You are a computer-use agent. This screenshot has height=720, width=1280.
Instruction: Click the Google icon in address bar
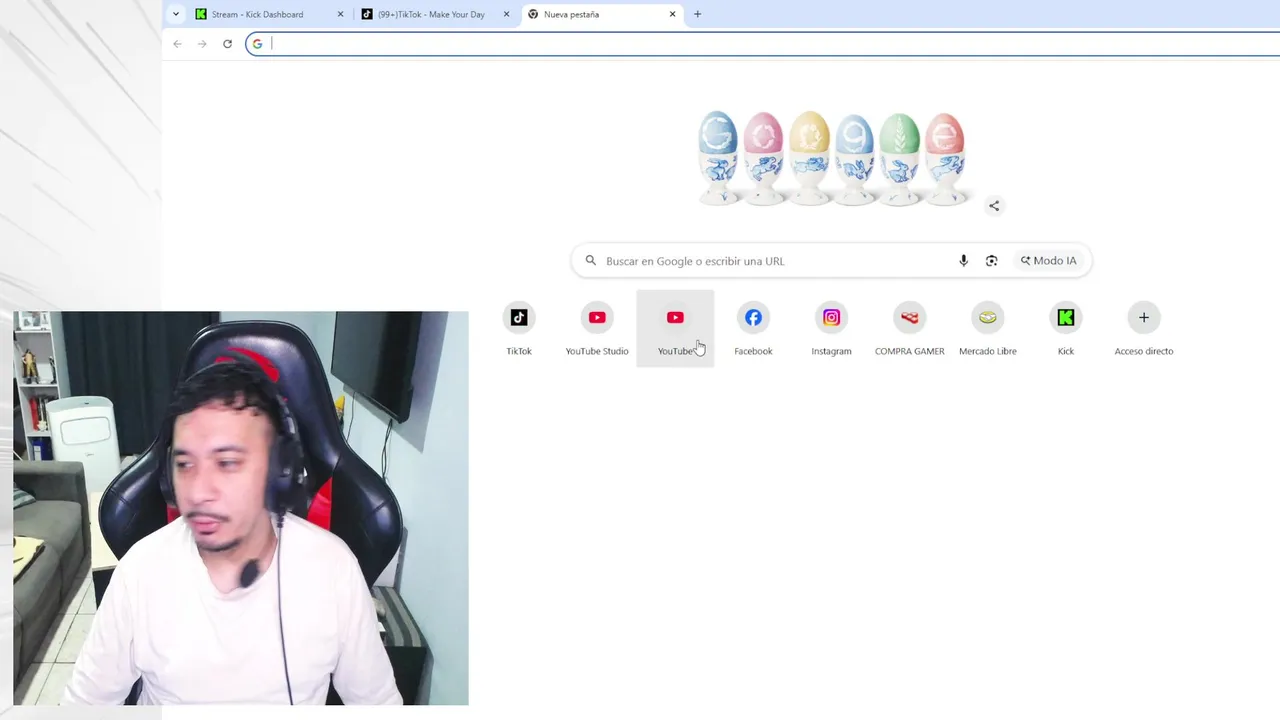(257, 43)
